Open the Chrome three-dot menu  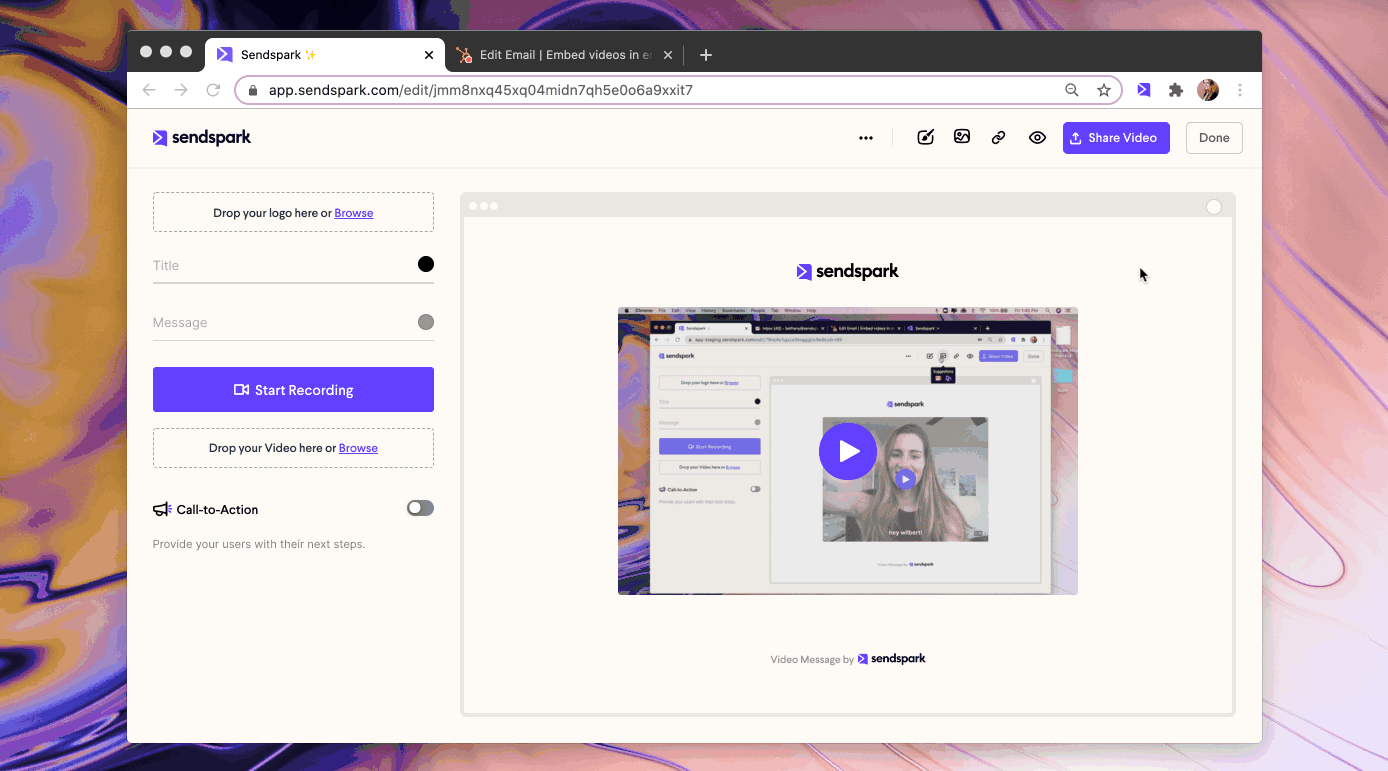click(1240, 90)
